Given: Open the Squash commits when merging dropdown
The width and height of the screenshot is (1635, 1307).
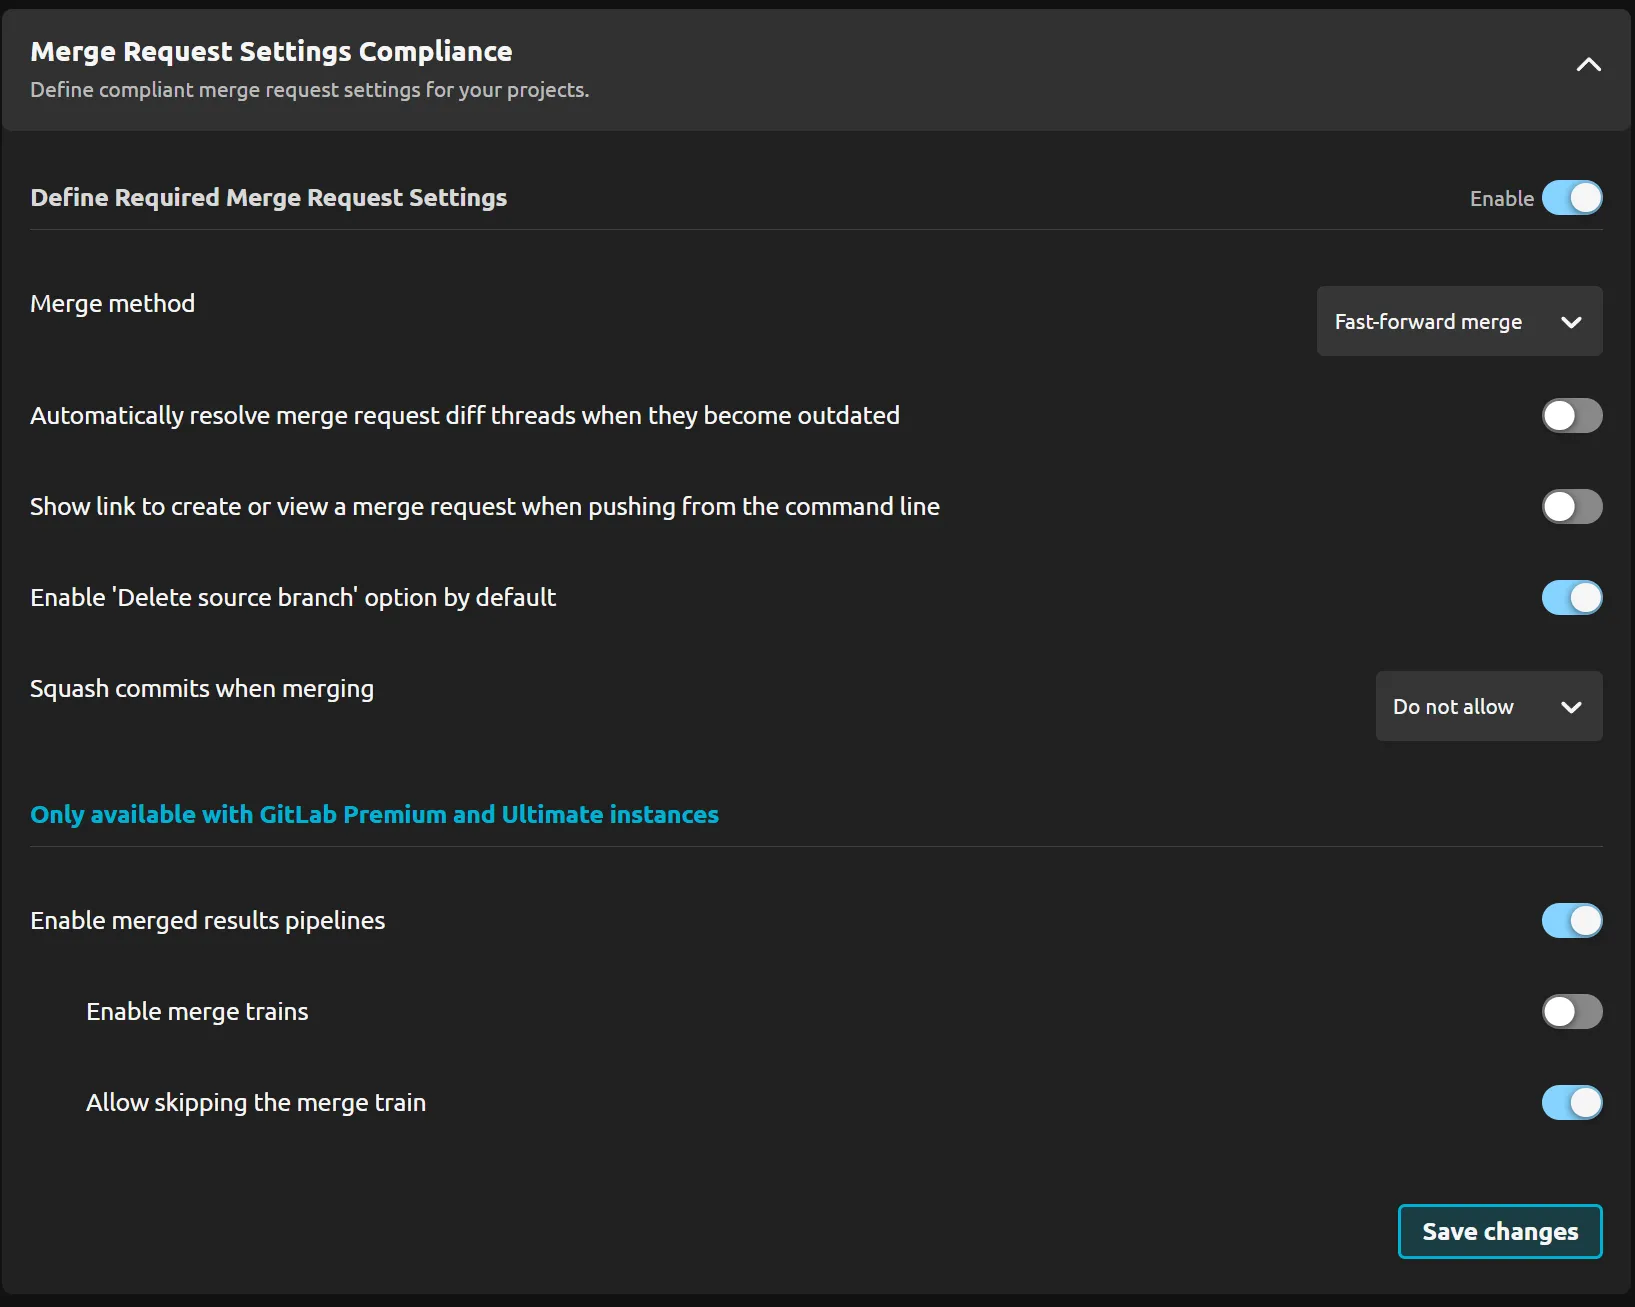Looking at the screenshot, I should (1488, 706).
